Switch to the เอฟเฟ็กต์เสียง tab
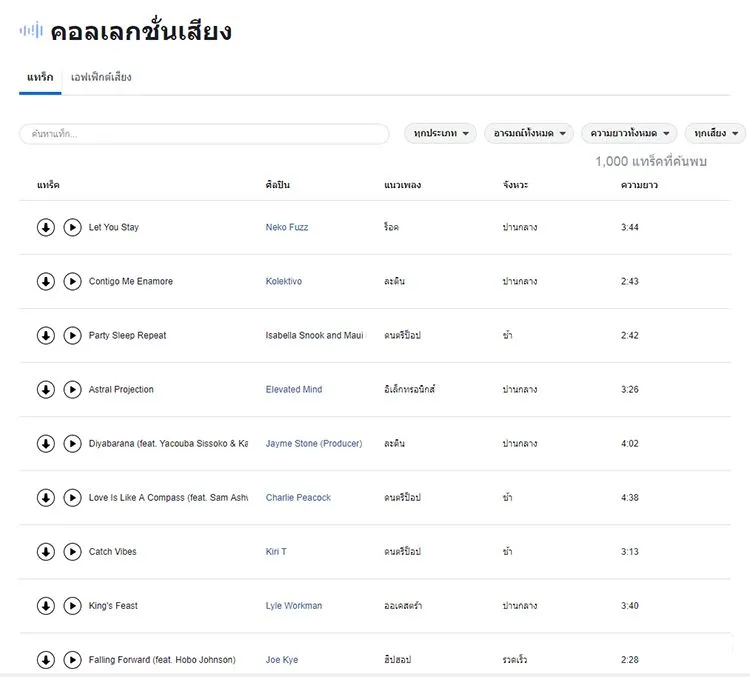 pyautogui.click(x=101, y=77)
